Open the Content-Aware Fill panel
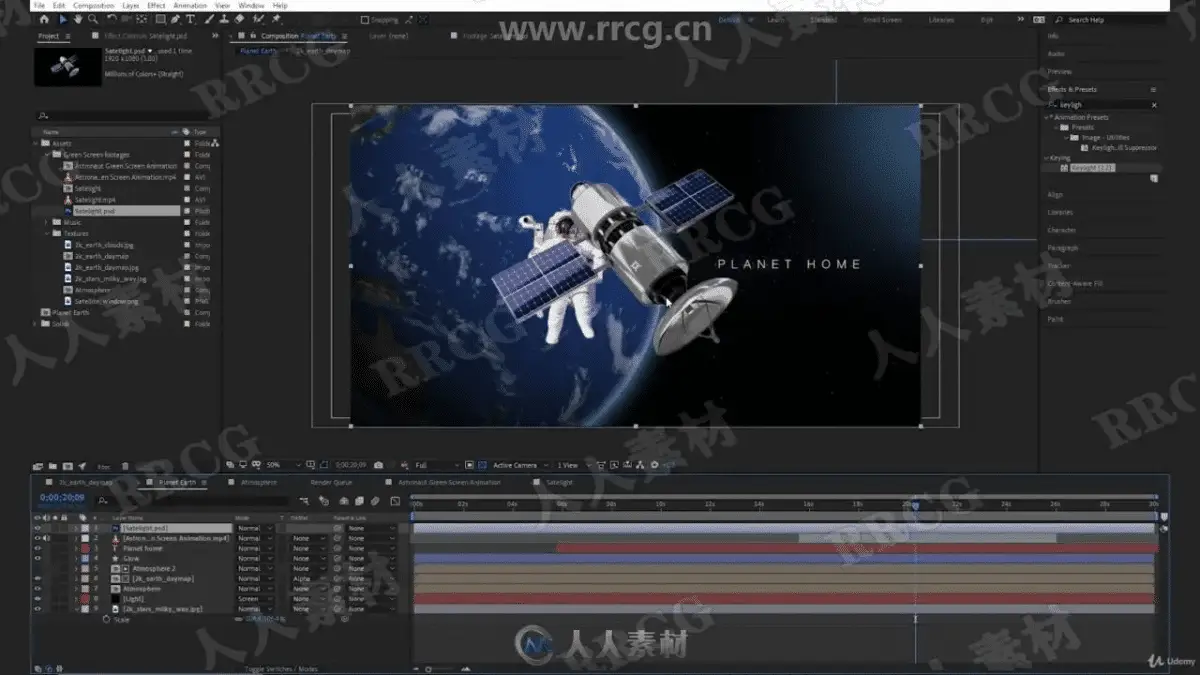The image size is (1200, 675). 1074,284
